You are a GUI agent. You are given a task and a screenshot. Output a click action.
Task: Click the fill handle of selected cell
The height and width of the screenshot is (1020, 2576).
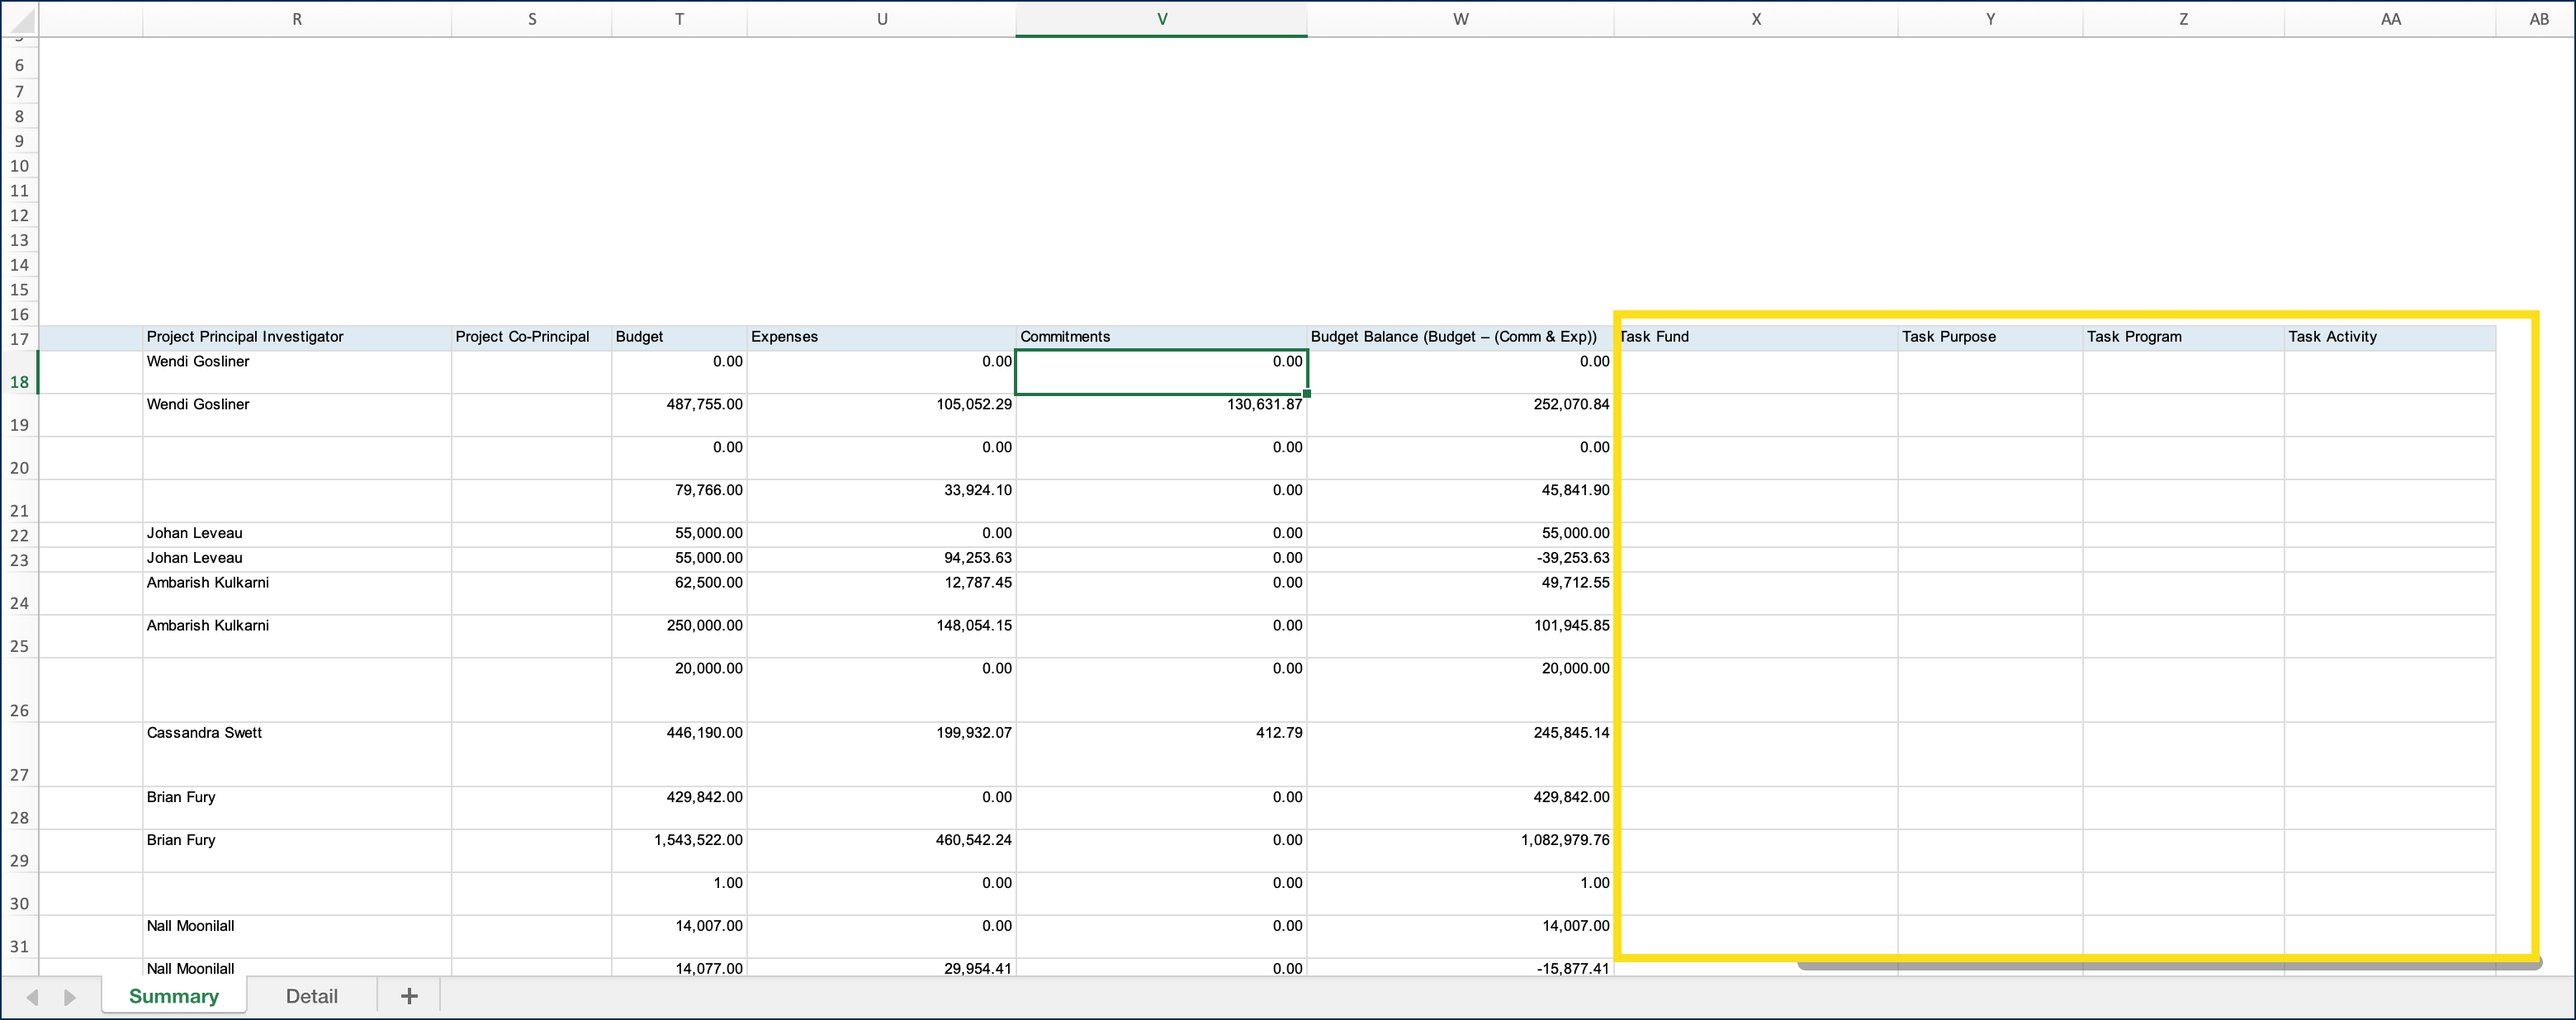point(1307,394)
